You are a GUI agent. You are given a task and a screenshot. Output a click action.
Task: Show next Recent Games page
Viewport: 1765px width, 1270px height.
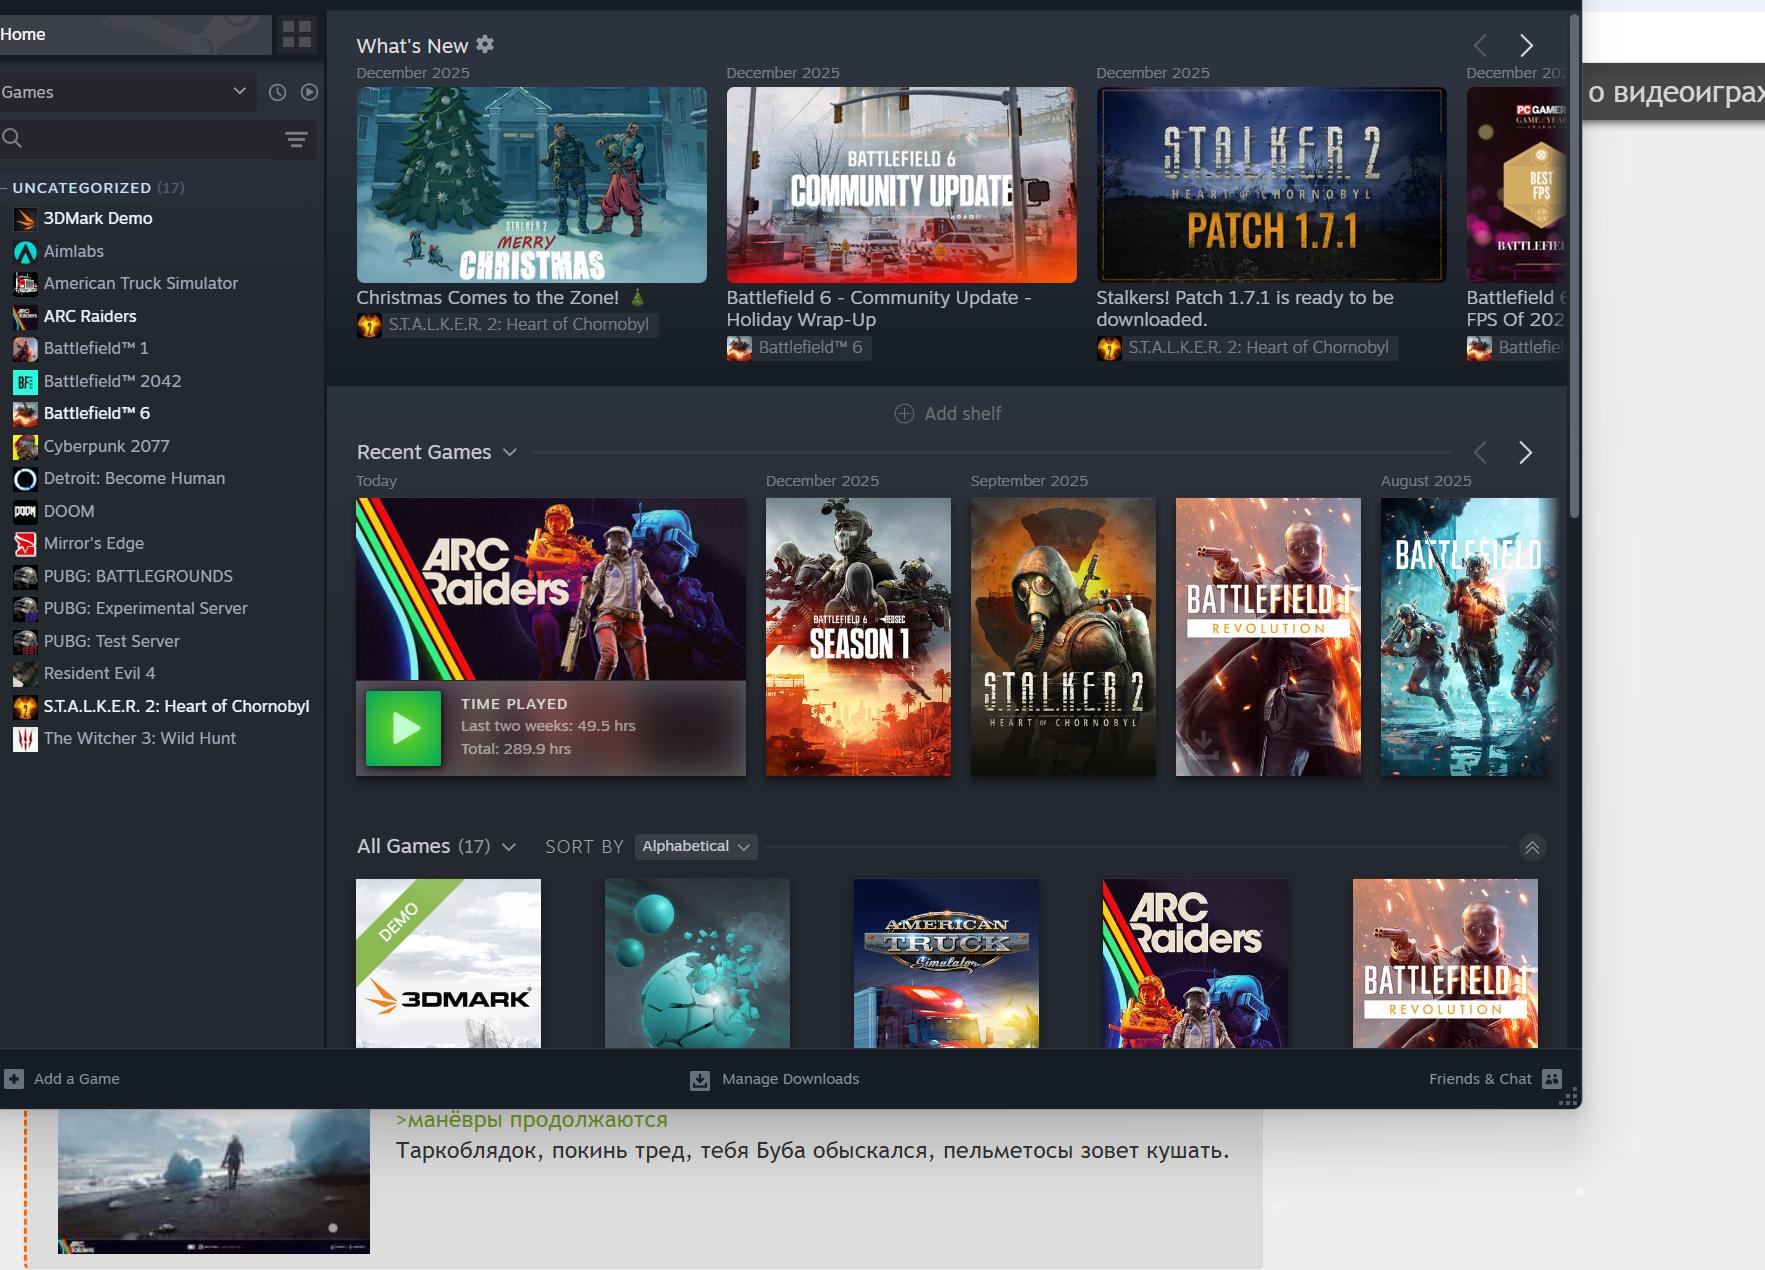click(1525, 453)
